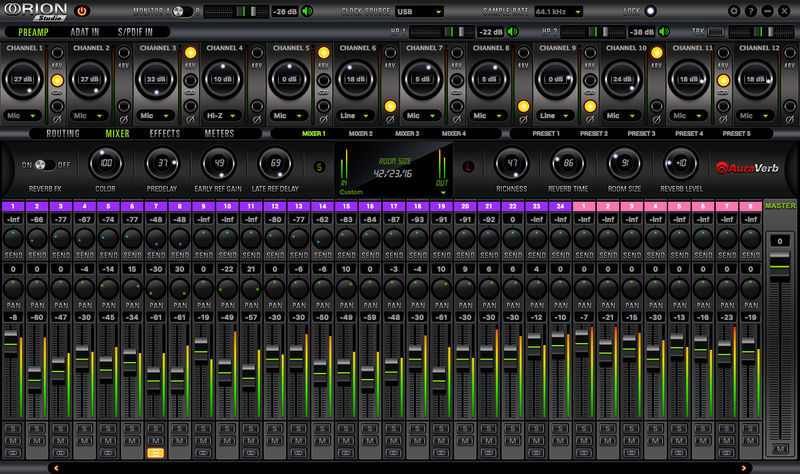Click the reverb S button next to Late Ref Delay
This screenshot has height=474, width=800.
[x=319, y=167]
